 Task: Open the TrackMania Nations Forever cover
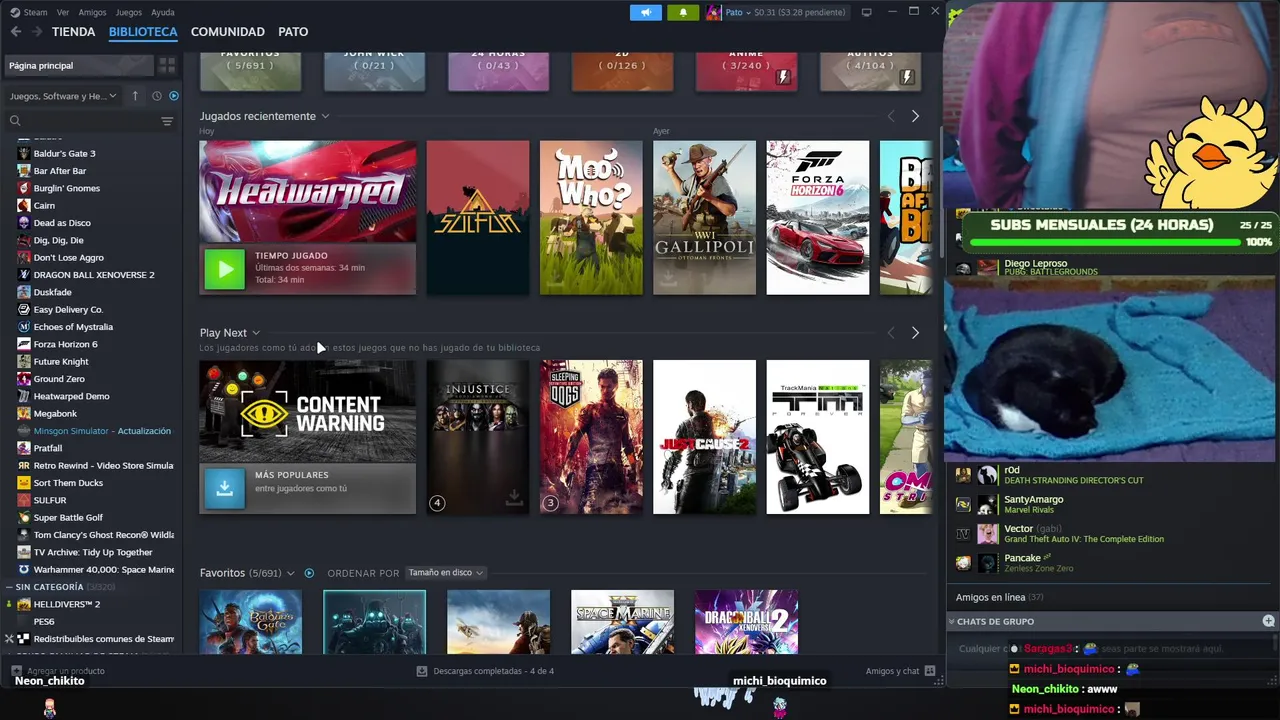[x=818, y=437]
